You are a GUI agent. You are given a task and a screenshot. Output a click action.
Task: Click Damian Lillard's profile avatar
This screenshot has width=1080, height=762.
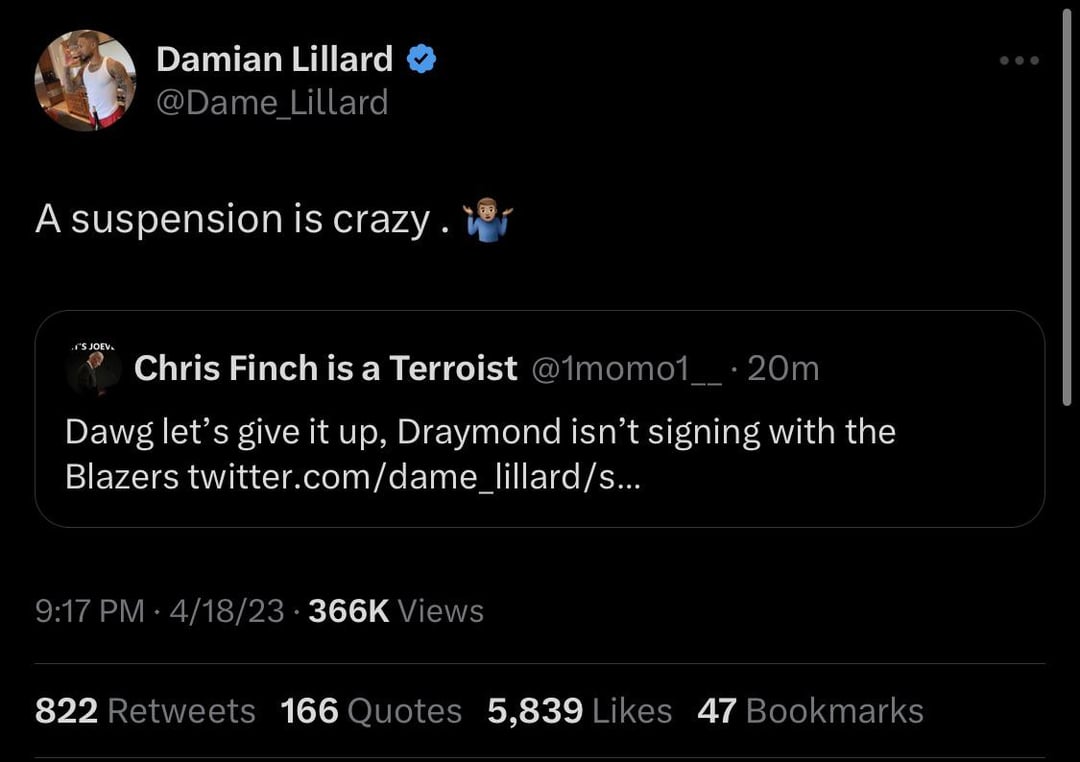pos(85,80)
